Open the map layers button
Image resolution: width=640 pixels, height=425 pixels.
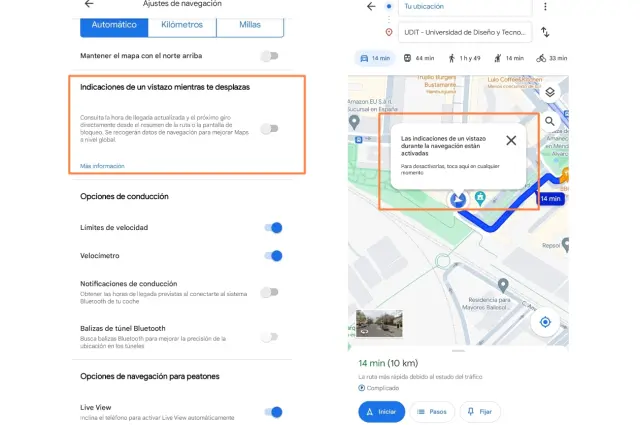(549, 93)
